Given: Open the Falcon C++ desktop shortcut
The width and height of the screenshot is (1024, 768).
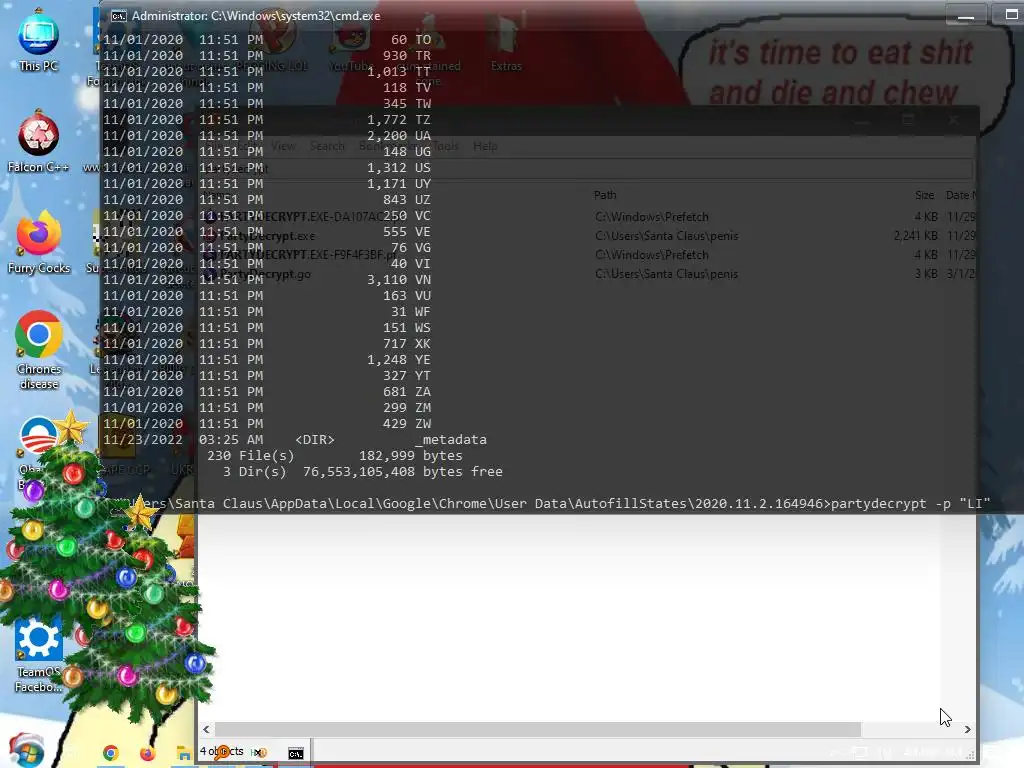Looking at the screenshot, I should 38,141.
